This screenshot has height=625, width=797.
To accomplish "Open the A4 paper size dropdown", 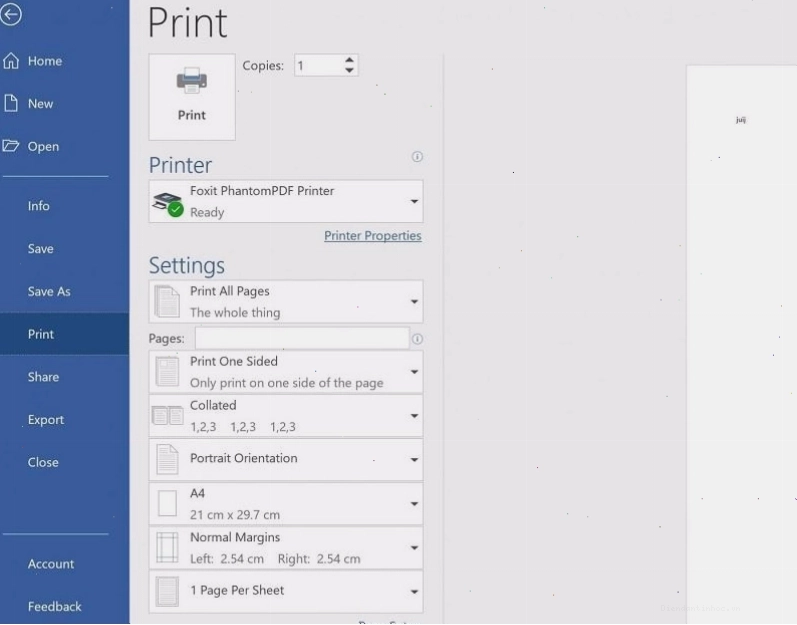I will [286, 504].
